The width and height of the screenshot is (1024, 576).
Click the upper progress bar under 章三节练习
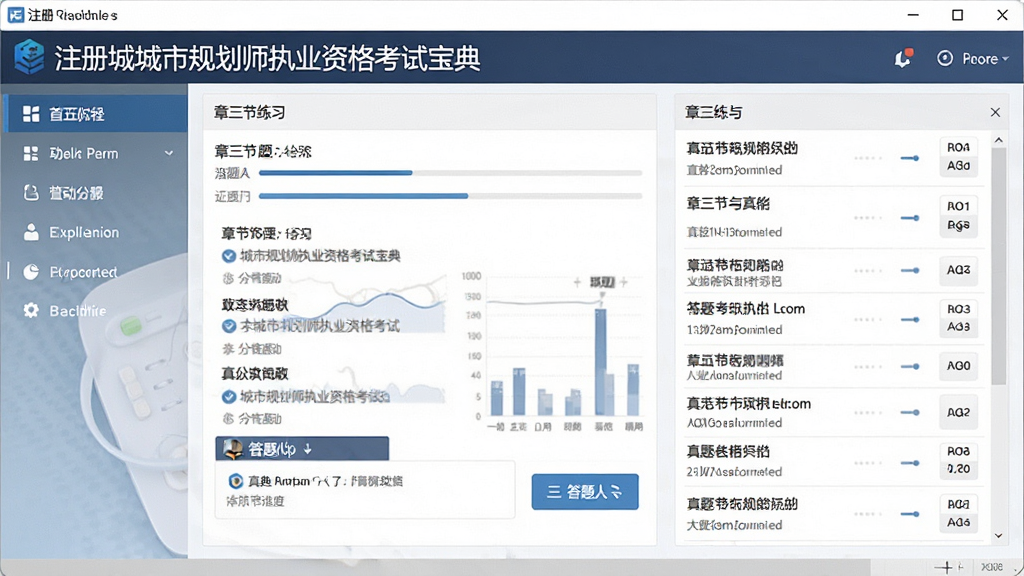click(450, 173)
